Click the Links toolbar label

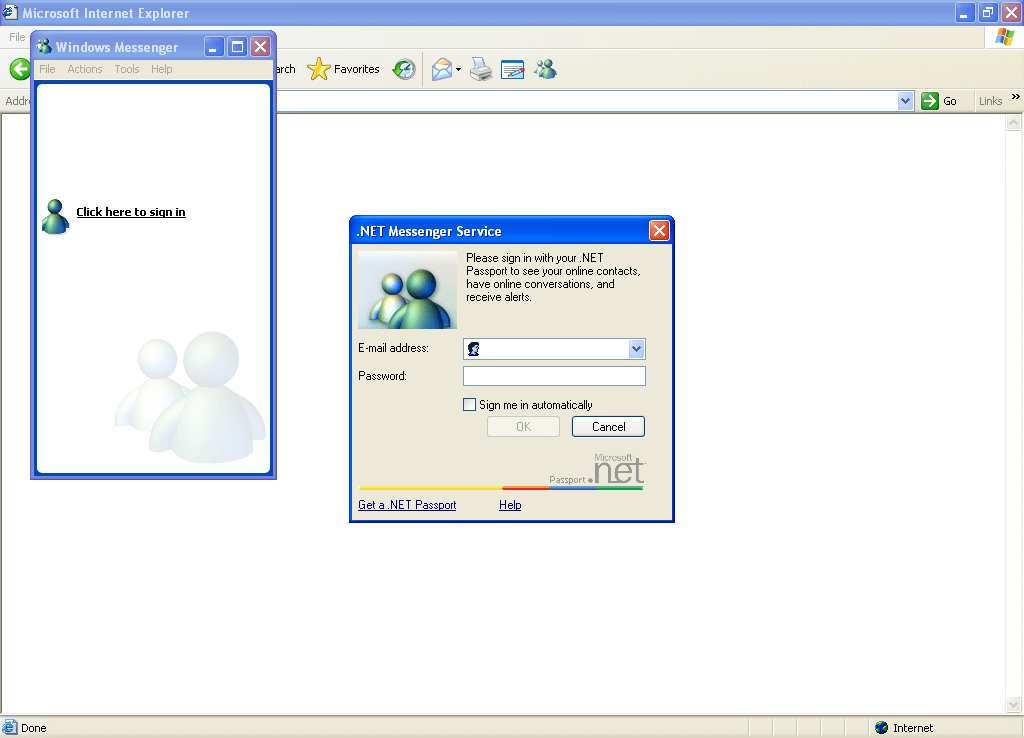(990, 101)
